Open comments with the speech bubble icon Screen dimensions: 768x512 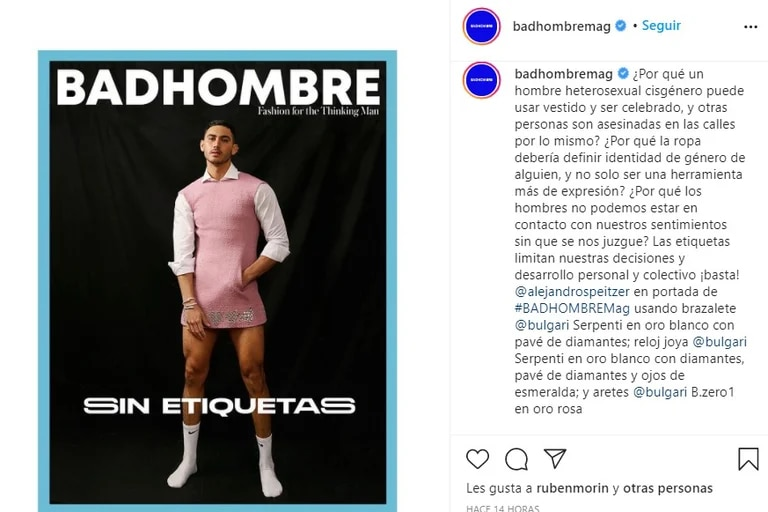[516, 459]
